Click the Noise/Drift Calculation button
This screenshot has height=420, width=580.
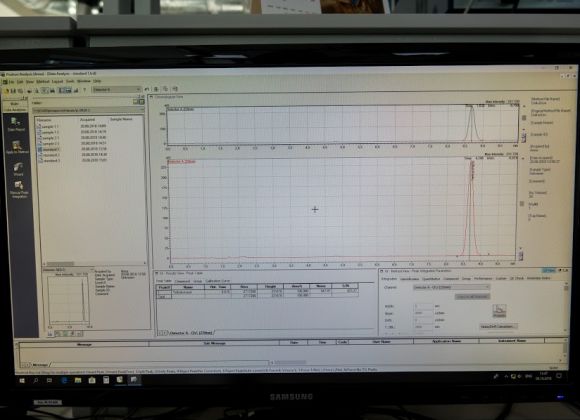coord(498,326)
